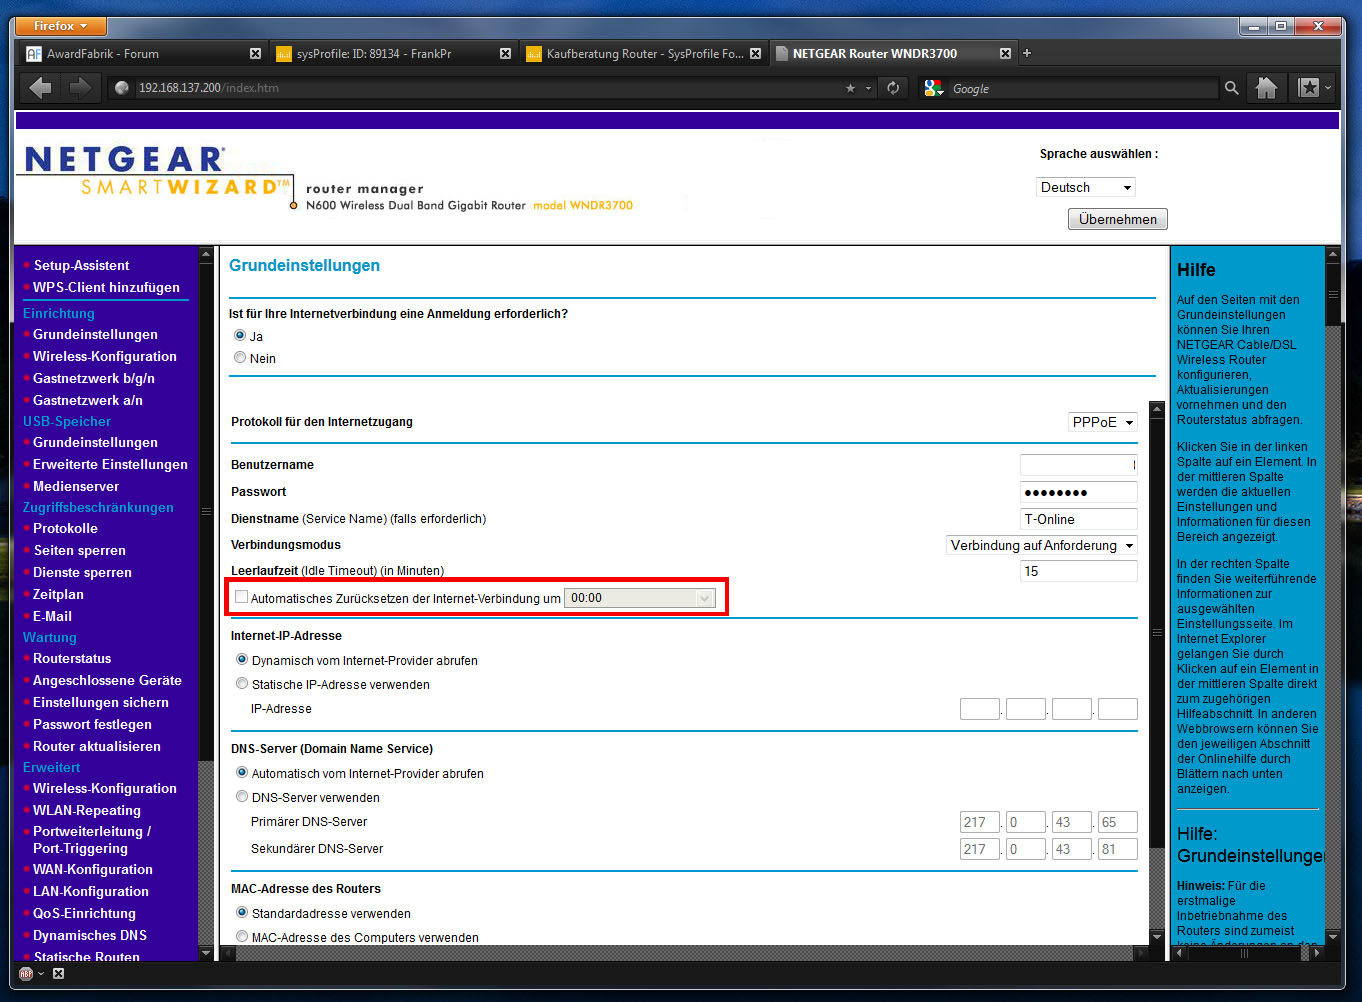Click the Dienstname T-Online field
The image size is (1362, 1002).
(x=1079, y=519)
